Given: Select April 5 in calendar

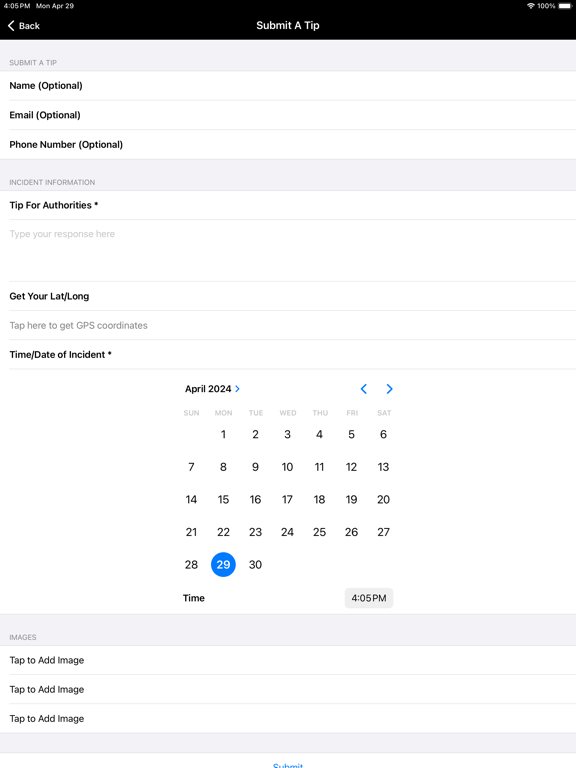Looking at the screenshot, I should pyautogui.click(x=351, y=434).
